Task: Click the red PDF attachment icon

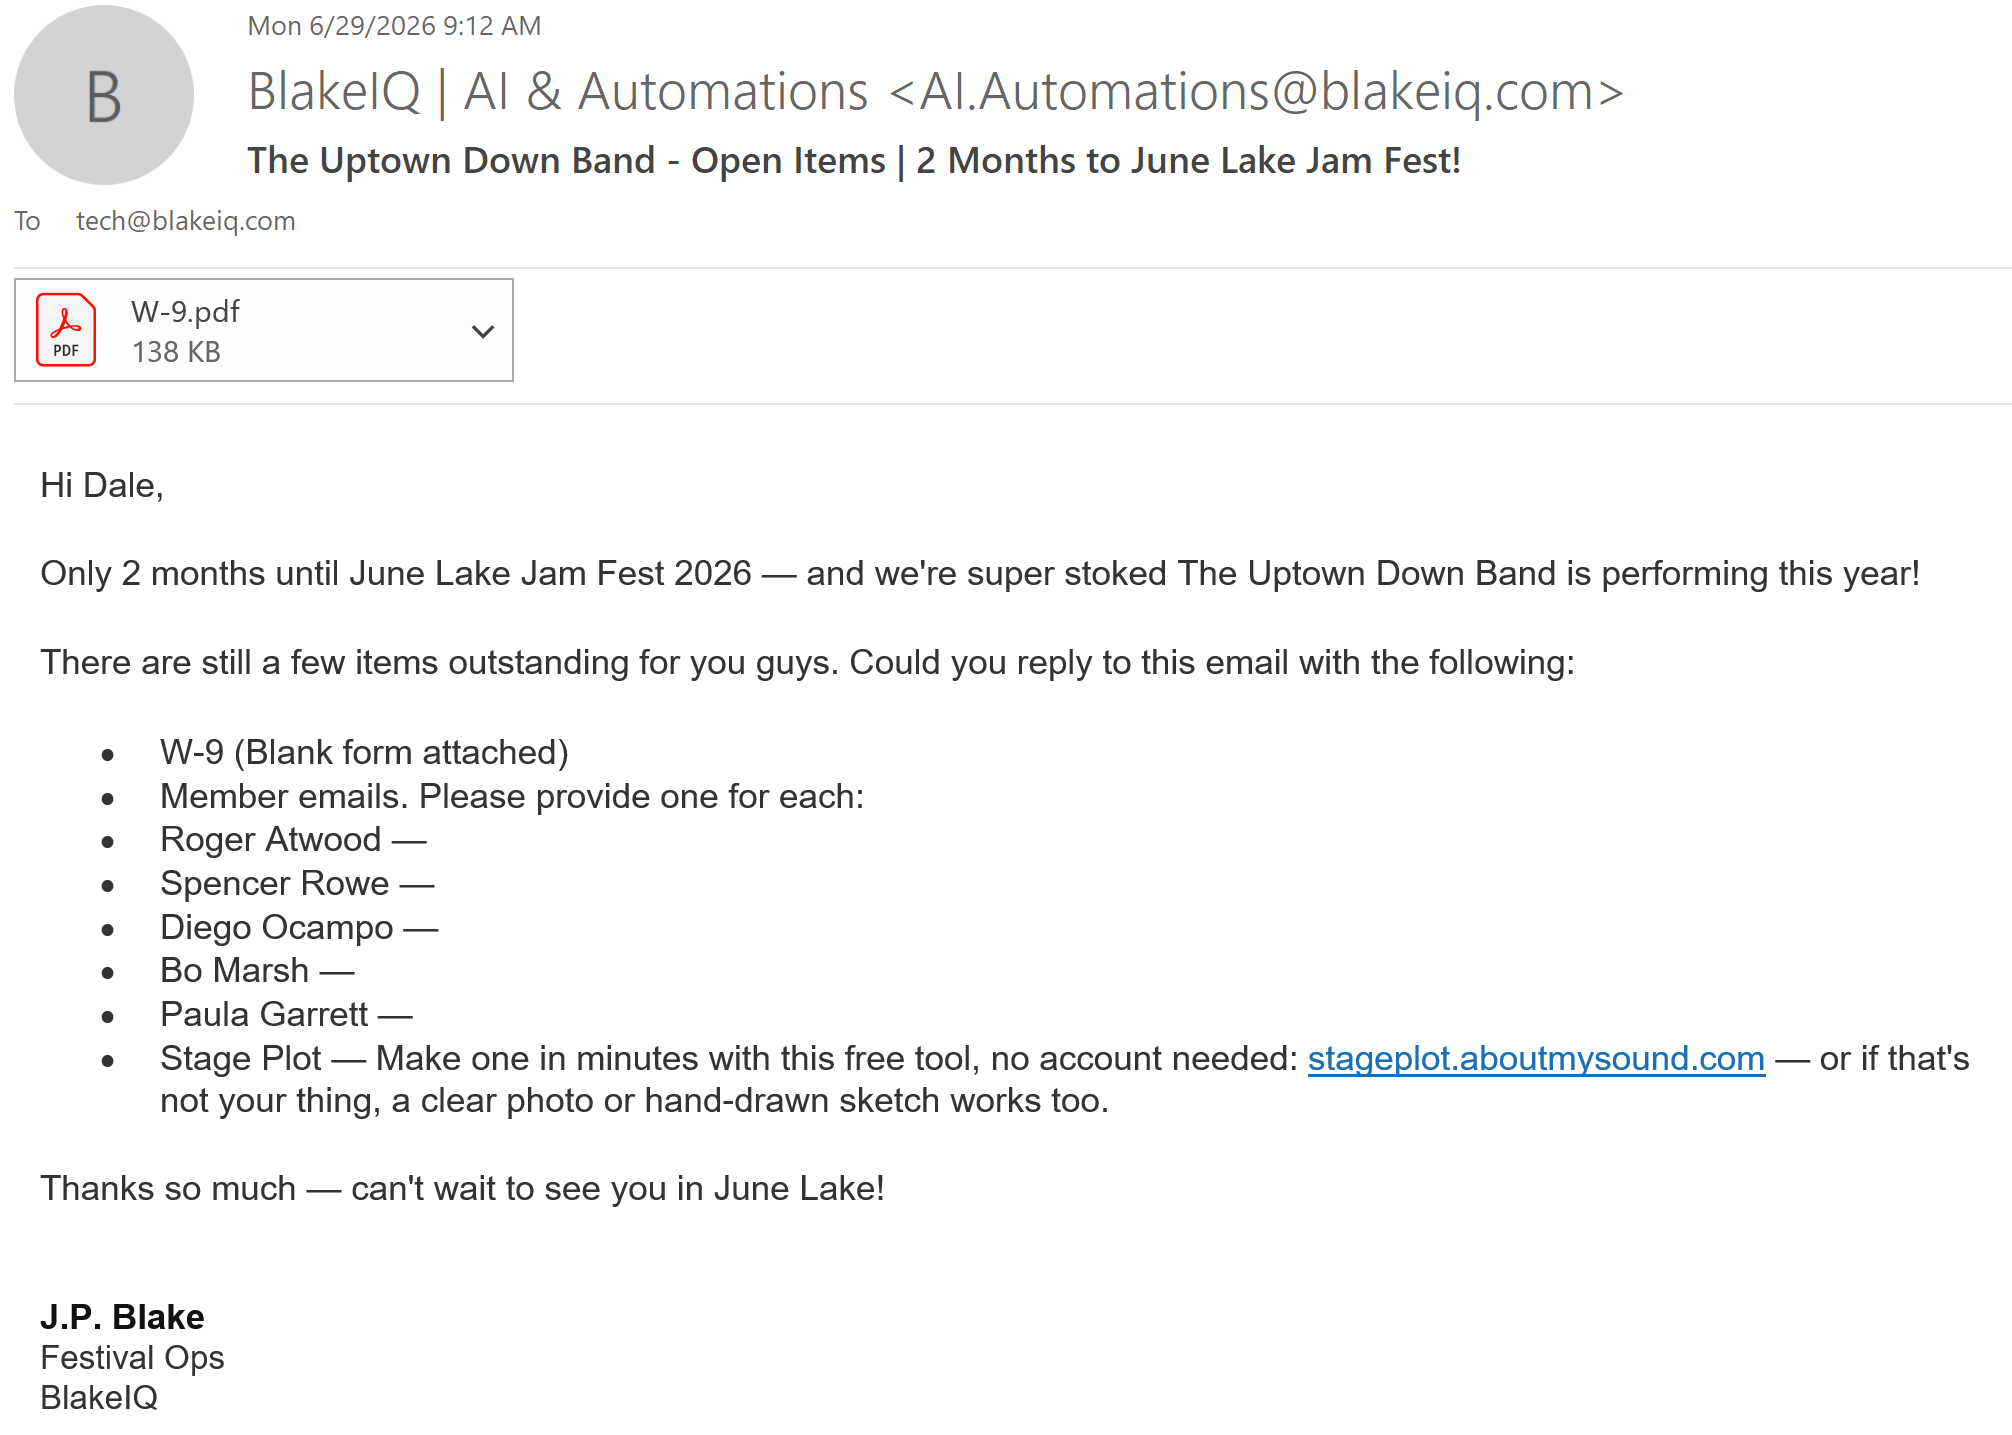Action: pyautogui.click(x=66, y=330)
